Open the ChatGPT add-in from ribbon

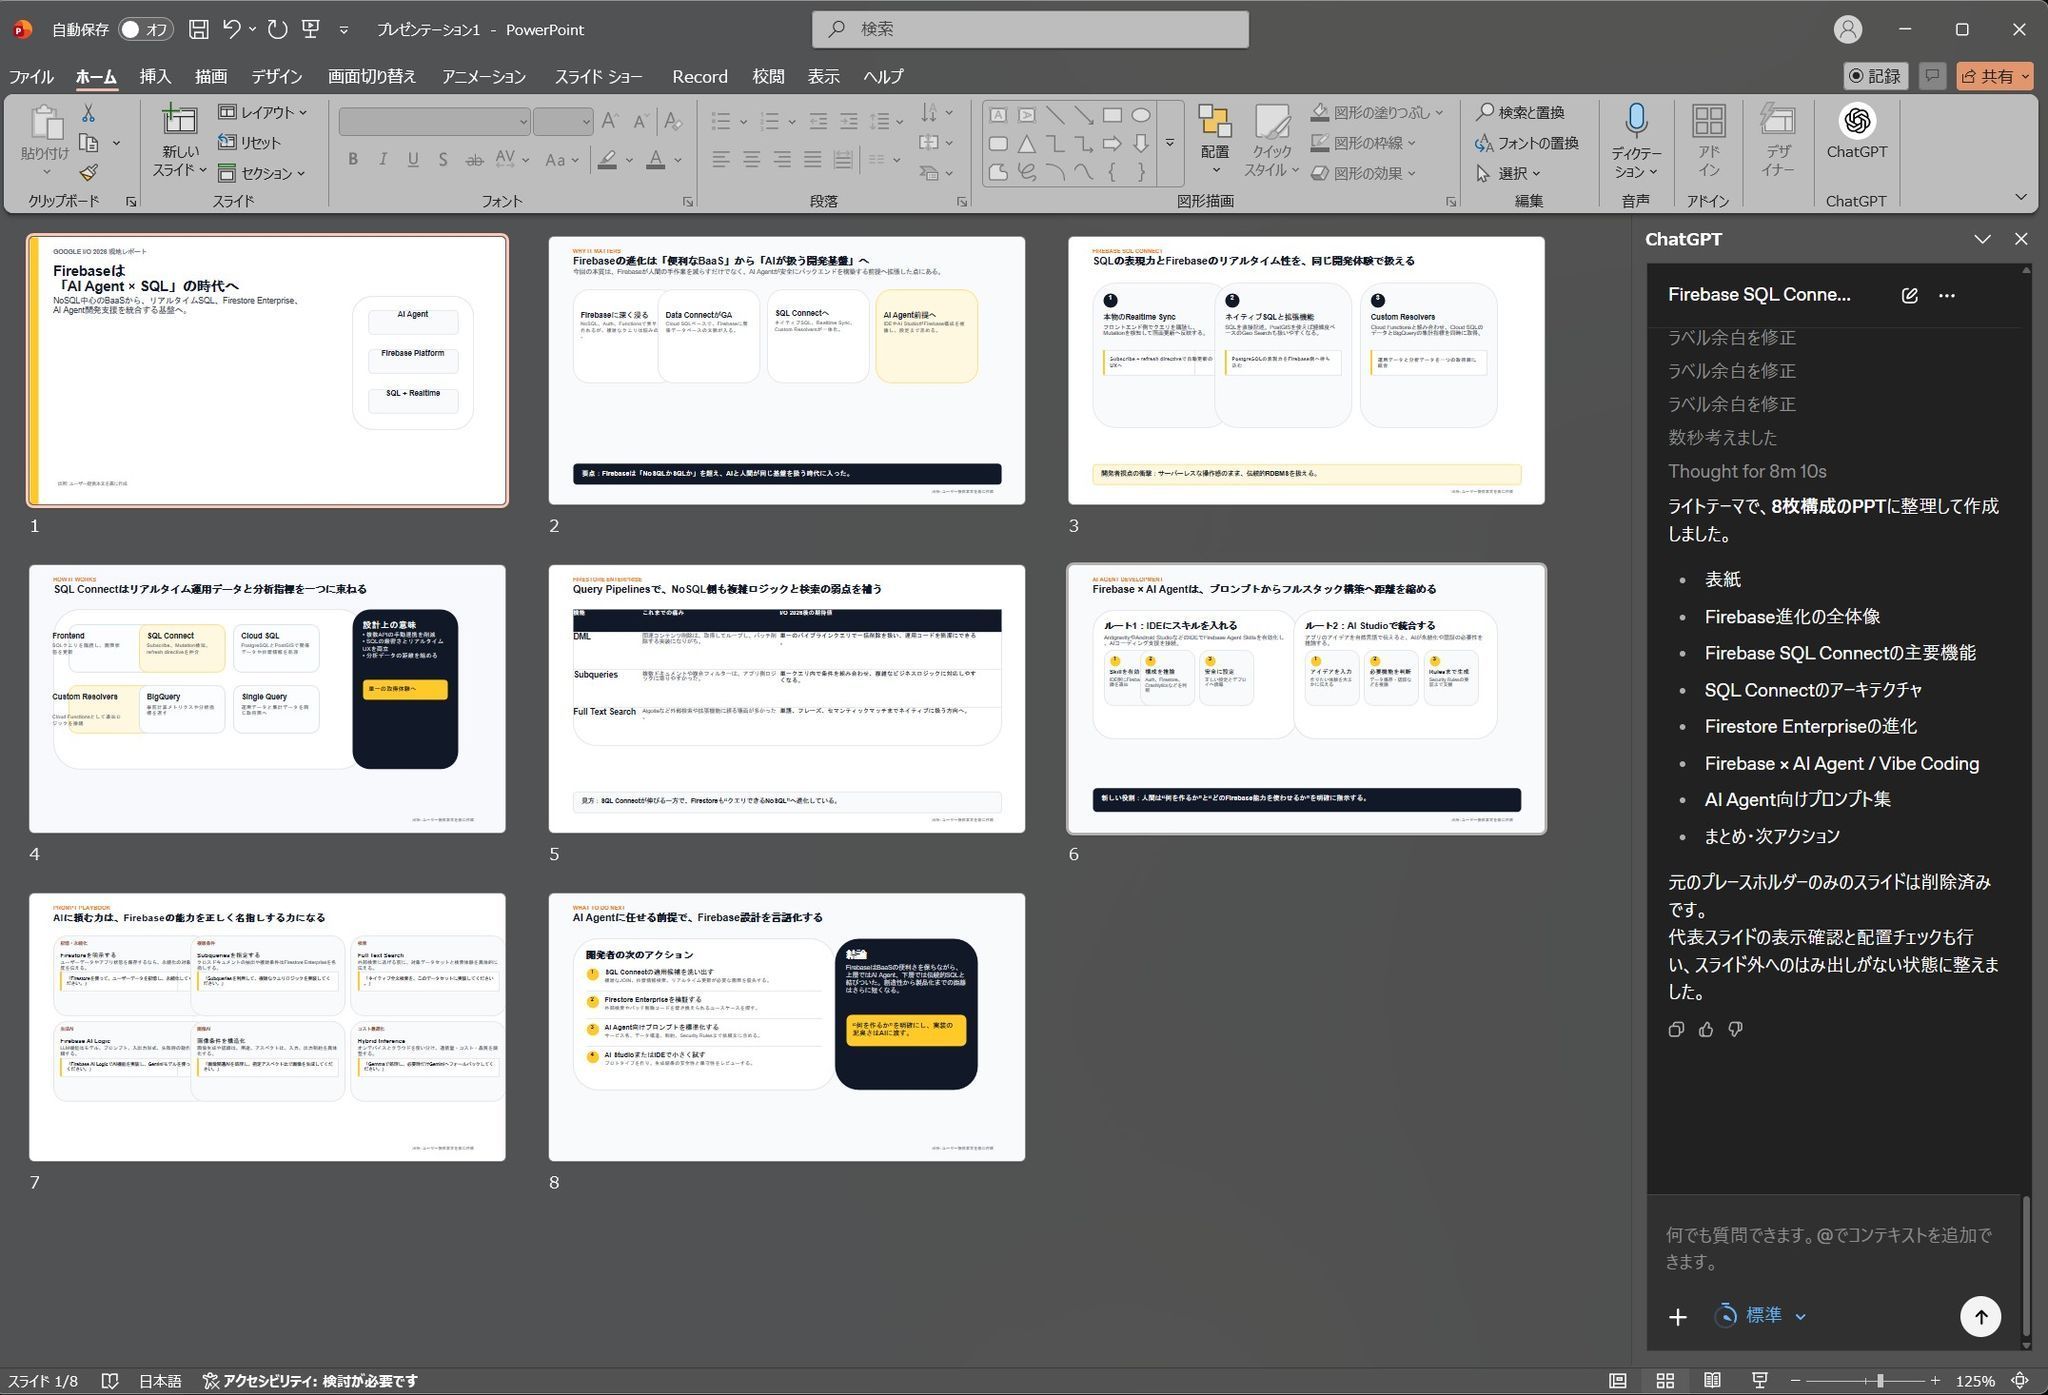[1856, 132]
